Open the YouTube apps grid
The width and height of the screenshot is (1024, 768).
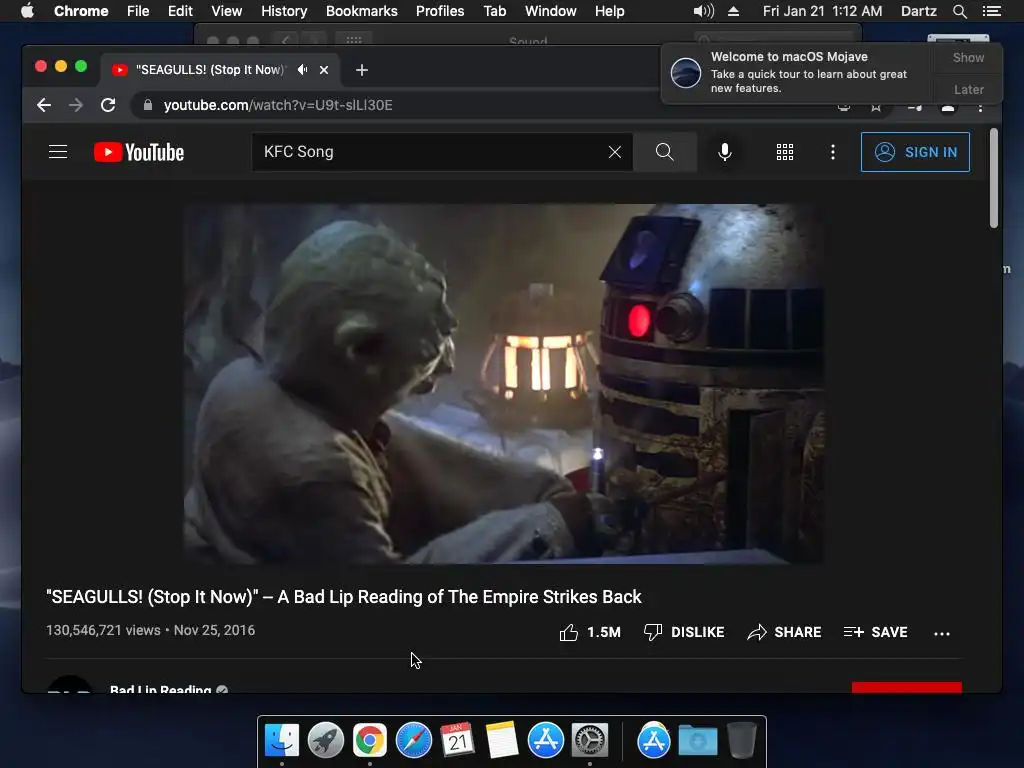[785, 152]
